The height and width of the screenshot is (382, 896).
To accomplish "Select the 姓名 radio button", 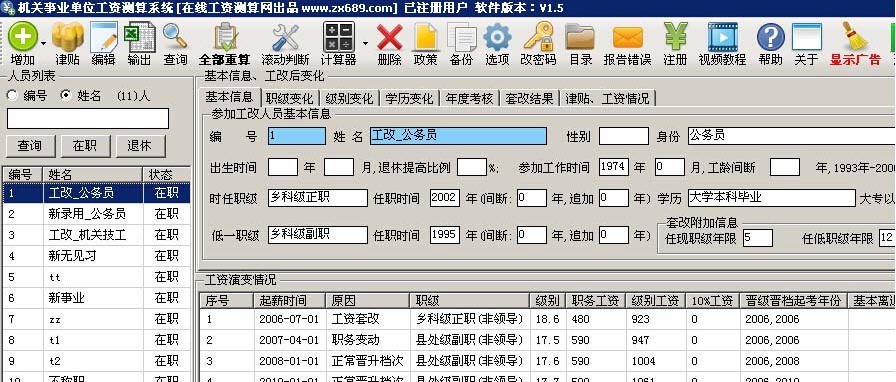I will tap(66, 95).
